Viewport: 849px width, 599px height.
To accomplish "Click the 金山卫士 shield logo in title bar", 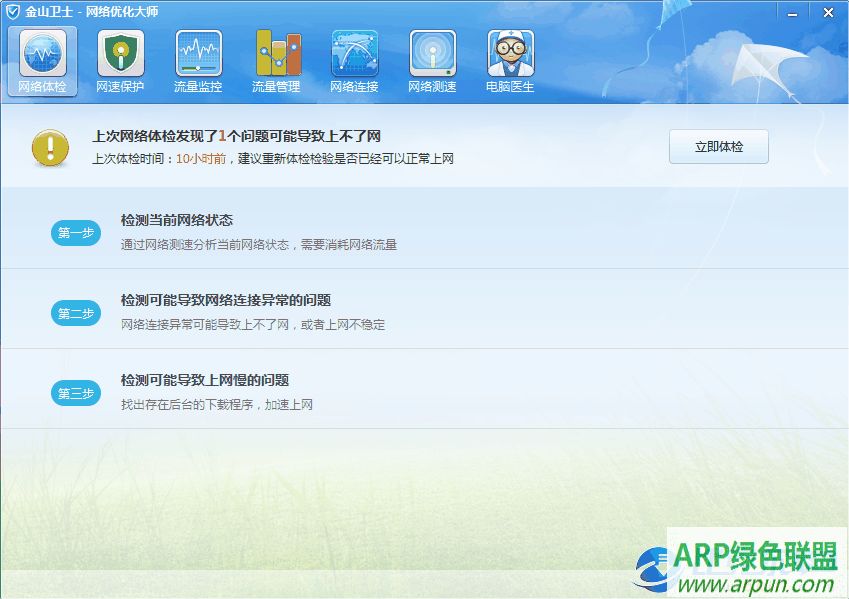I will (13, 12).
